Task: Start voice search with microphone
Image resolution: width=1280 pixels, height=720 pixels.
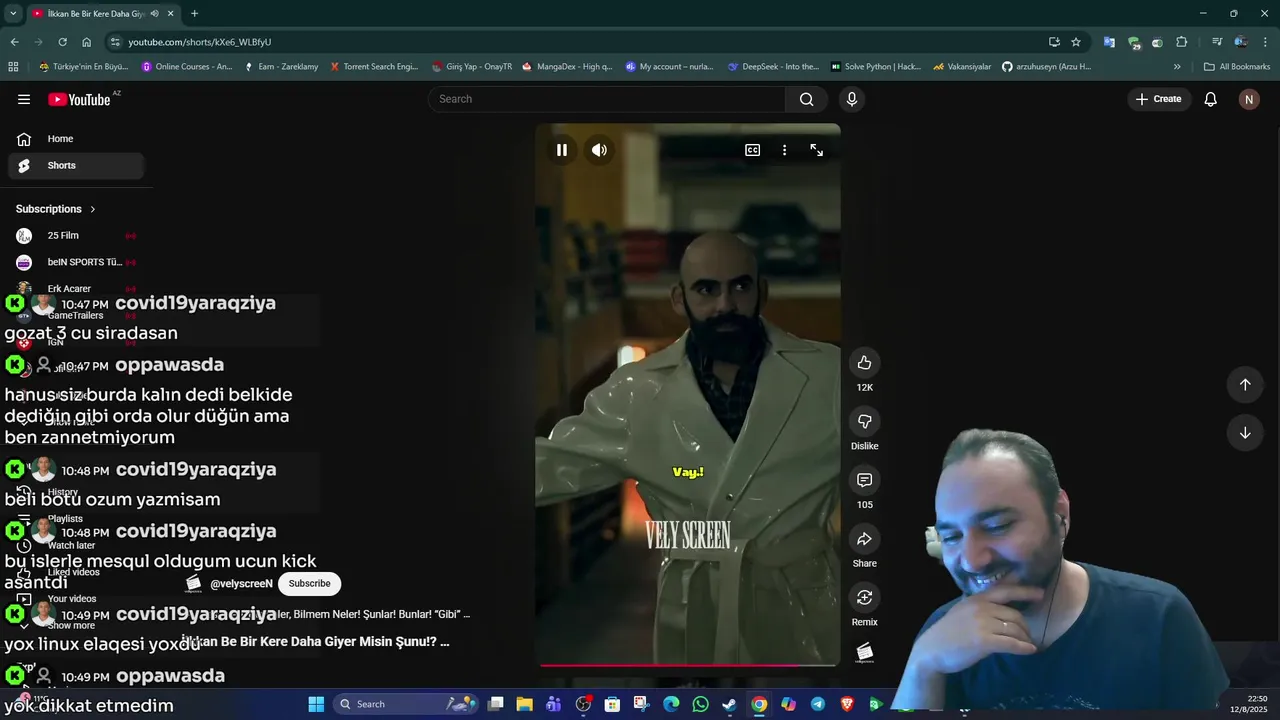Action: pyautogui.click(x=852, y=99)
